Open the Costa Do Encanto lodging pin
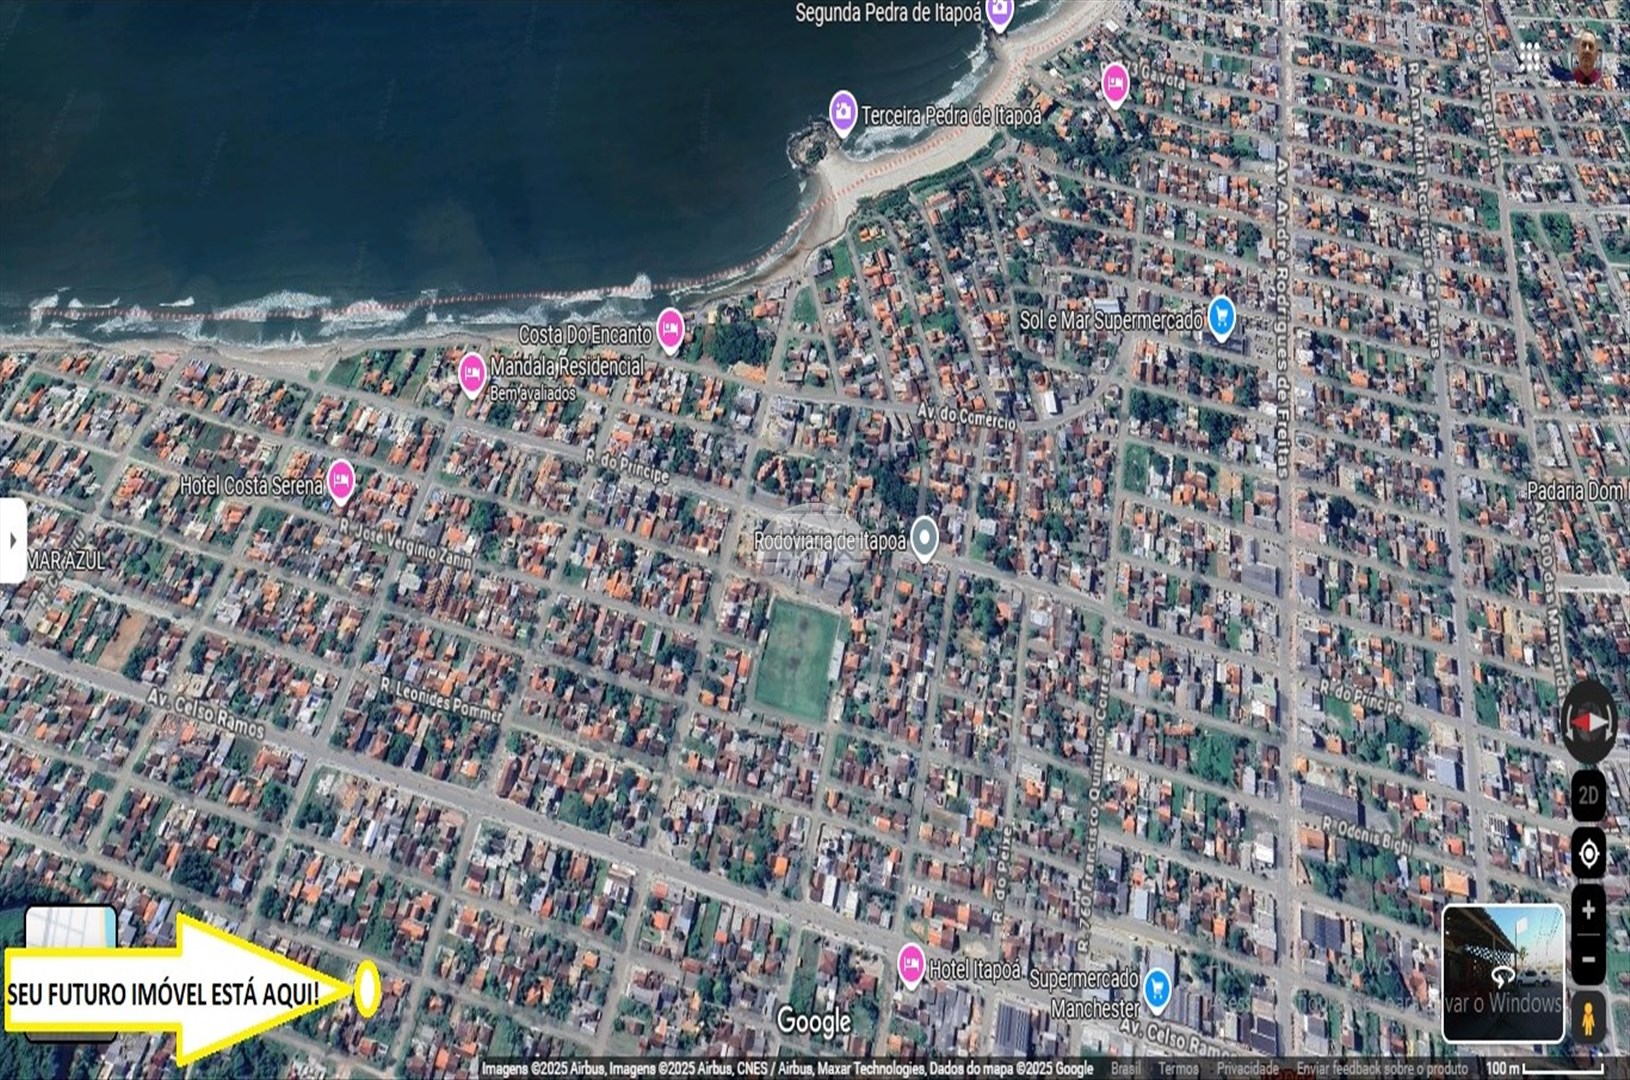 pyautogui.click(x=670, y=330)
